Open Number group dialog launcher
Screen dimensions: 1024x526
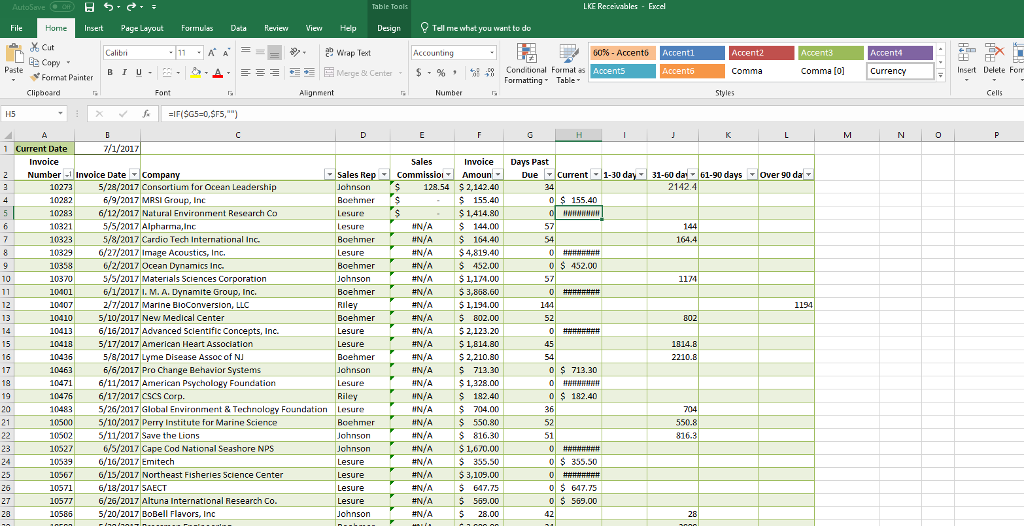tap(495, 93)
